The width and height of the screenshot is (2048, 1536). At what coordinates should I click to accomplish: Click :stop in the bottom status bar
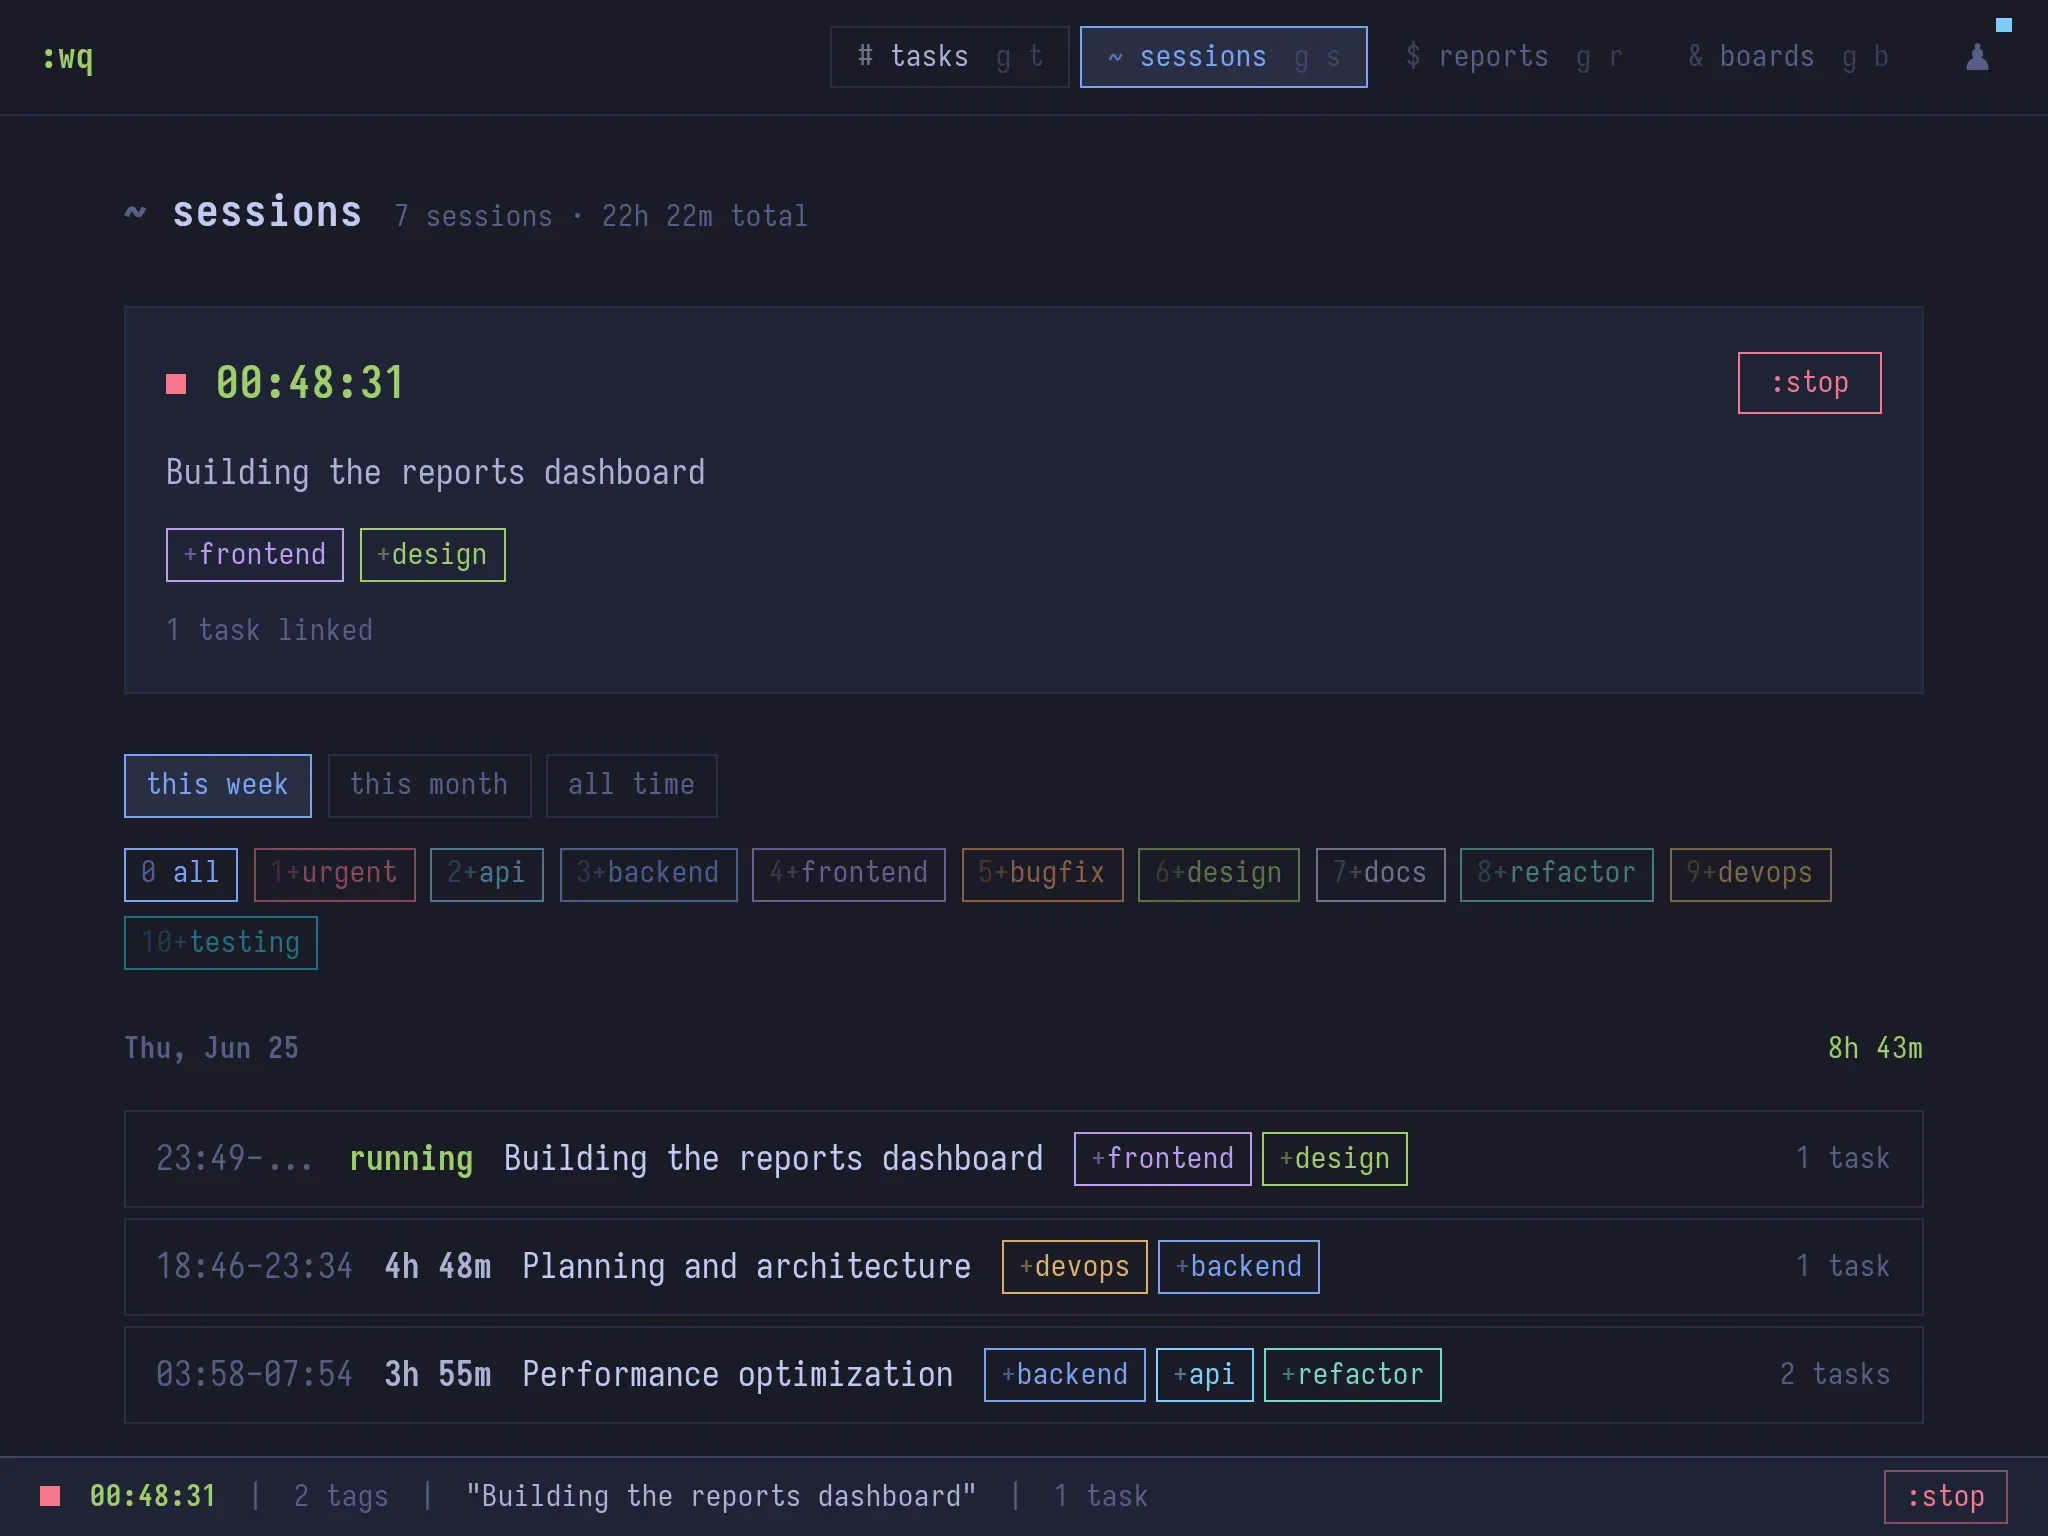coord(1945,1497)
